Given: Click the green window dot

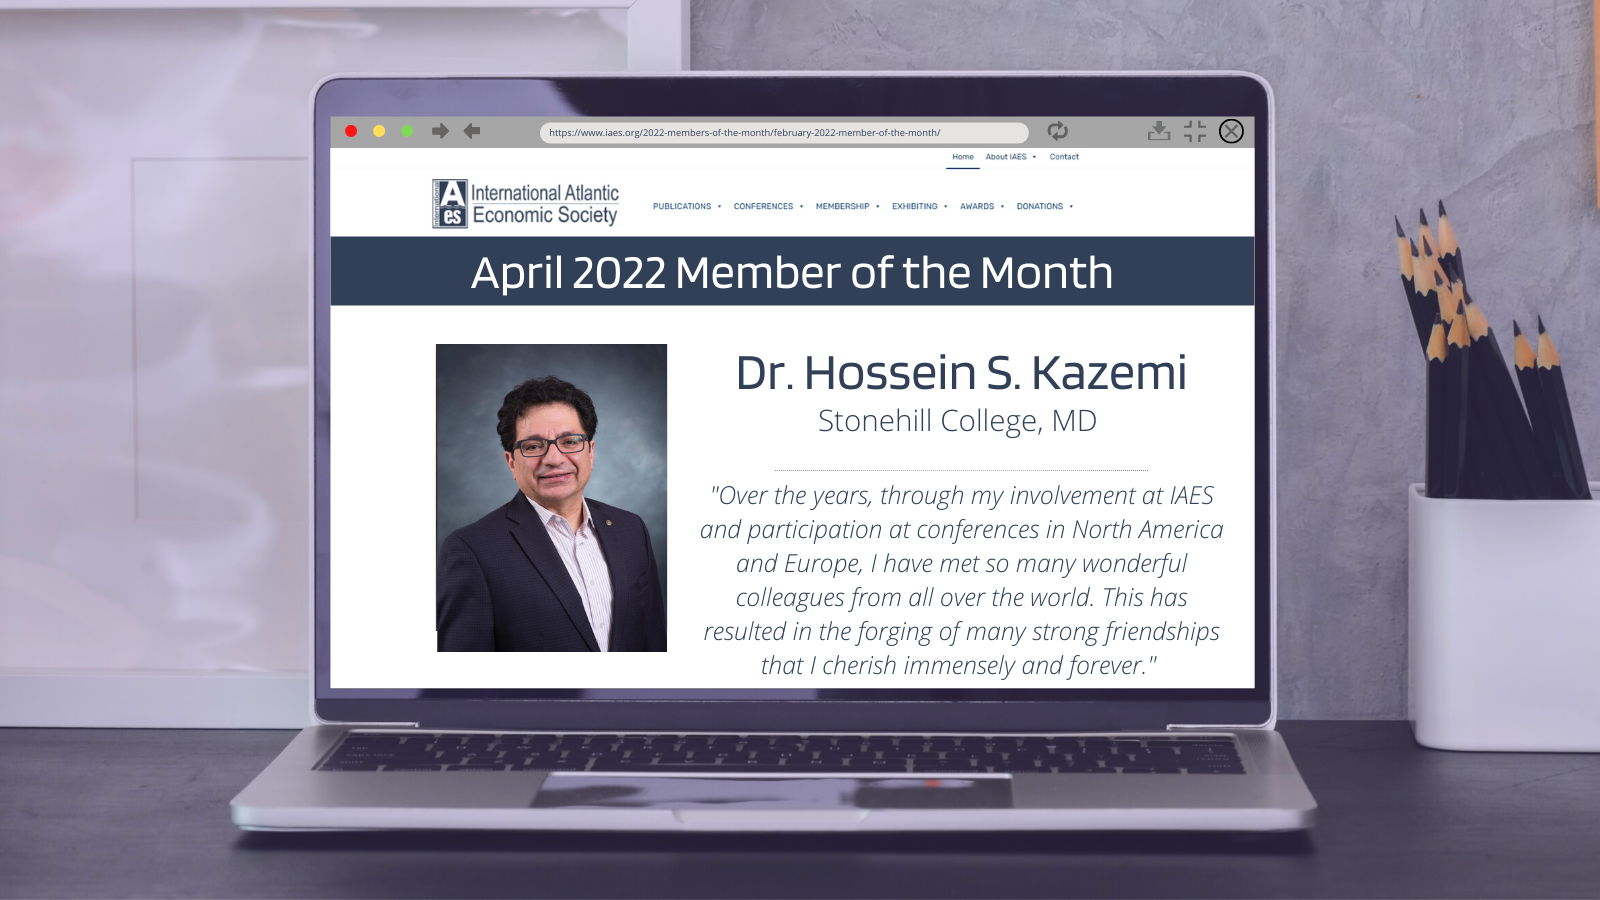Looking at the screenshot, I should pyautogui.click(x=407, y=131).
